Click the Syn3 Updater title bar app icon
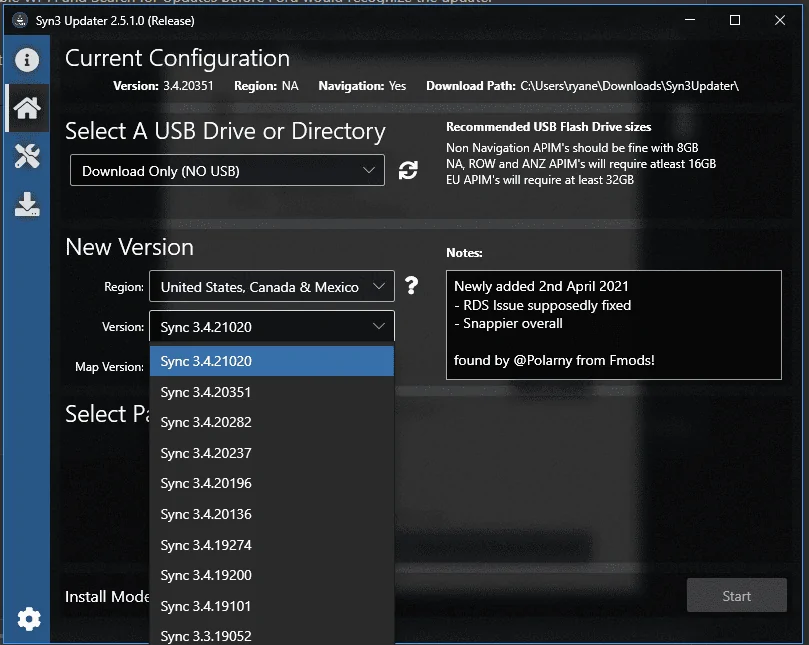809x645 pixels. [x=20, y=21]
